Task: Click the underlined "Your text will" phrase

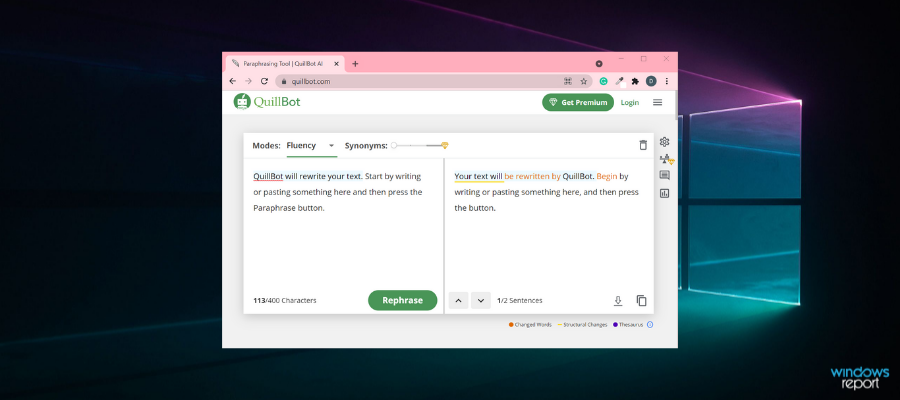Action: (479, 176)
